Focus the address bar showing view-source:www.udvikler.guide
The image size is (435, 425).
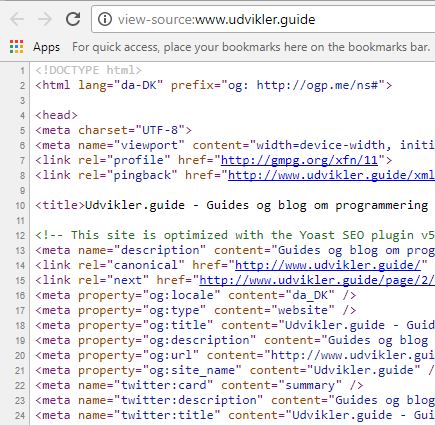click(263, 19)
